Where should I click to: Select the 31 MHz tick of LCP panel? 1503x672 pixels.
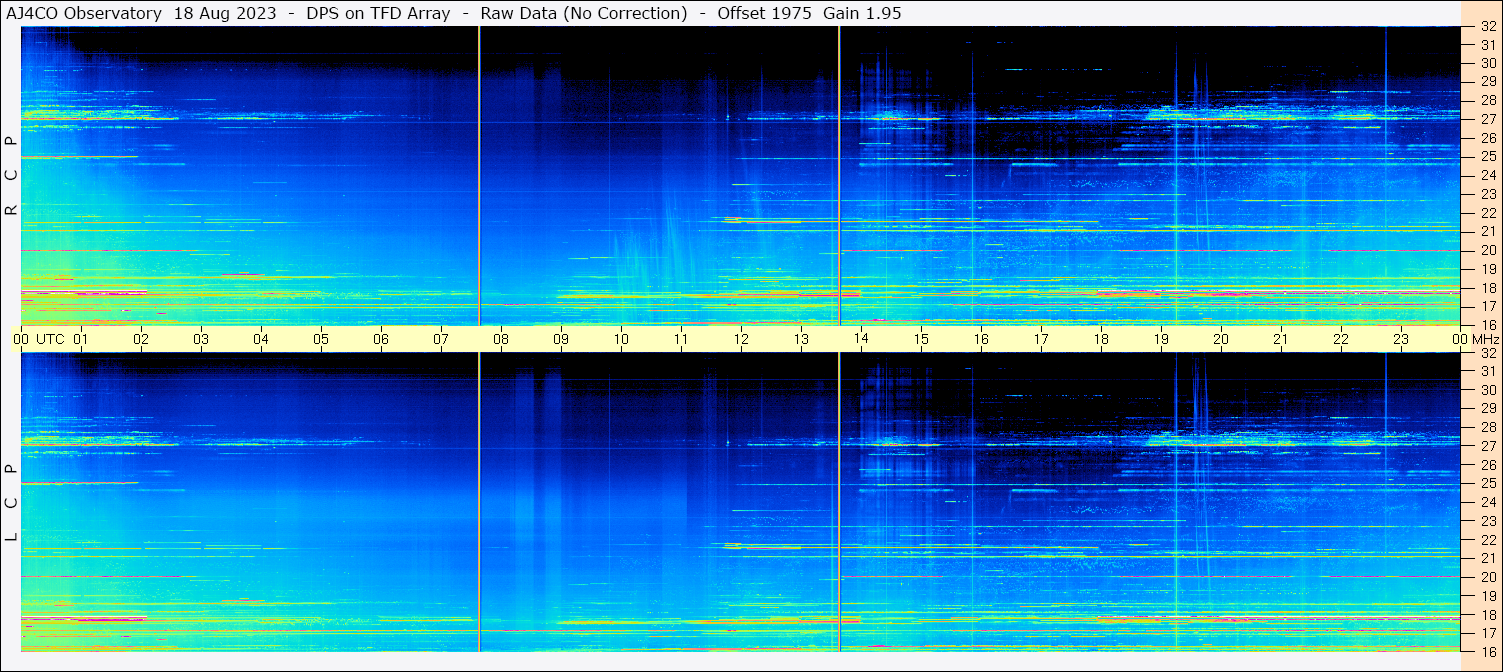click(1487, 371)
